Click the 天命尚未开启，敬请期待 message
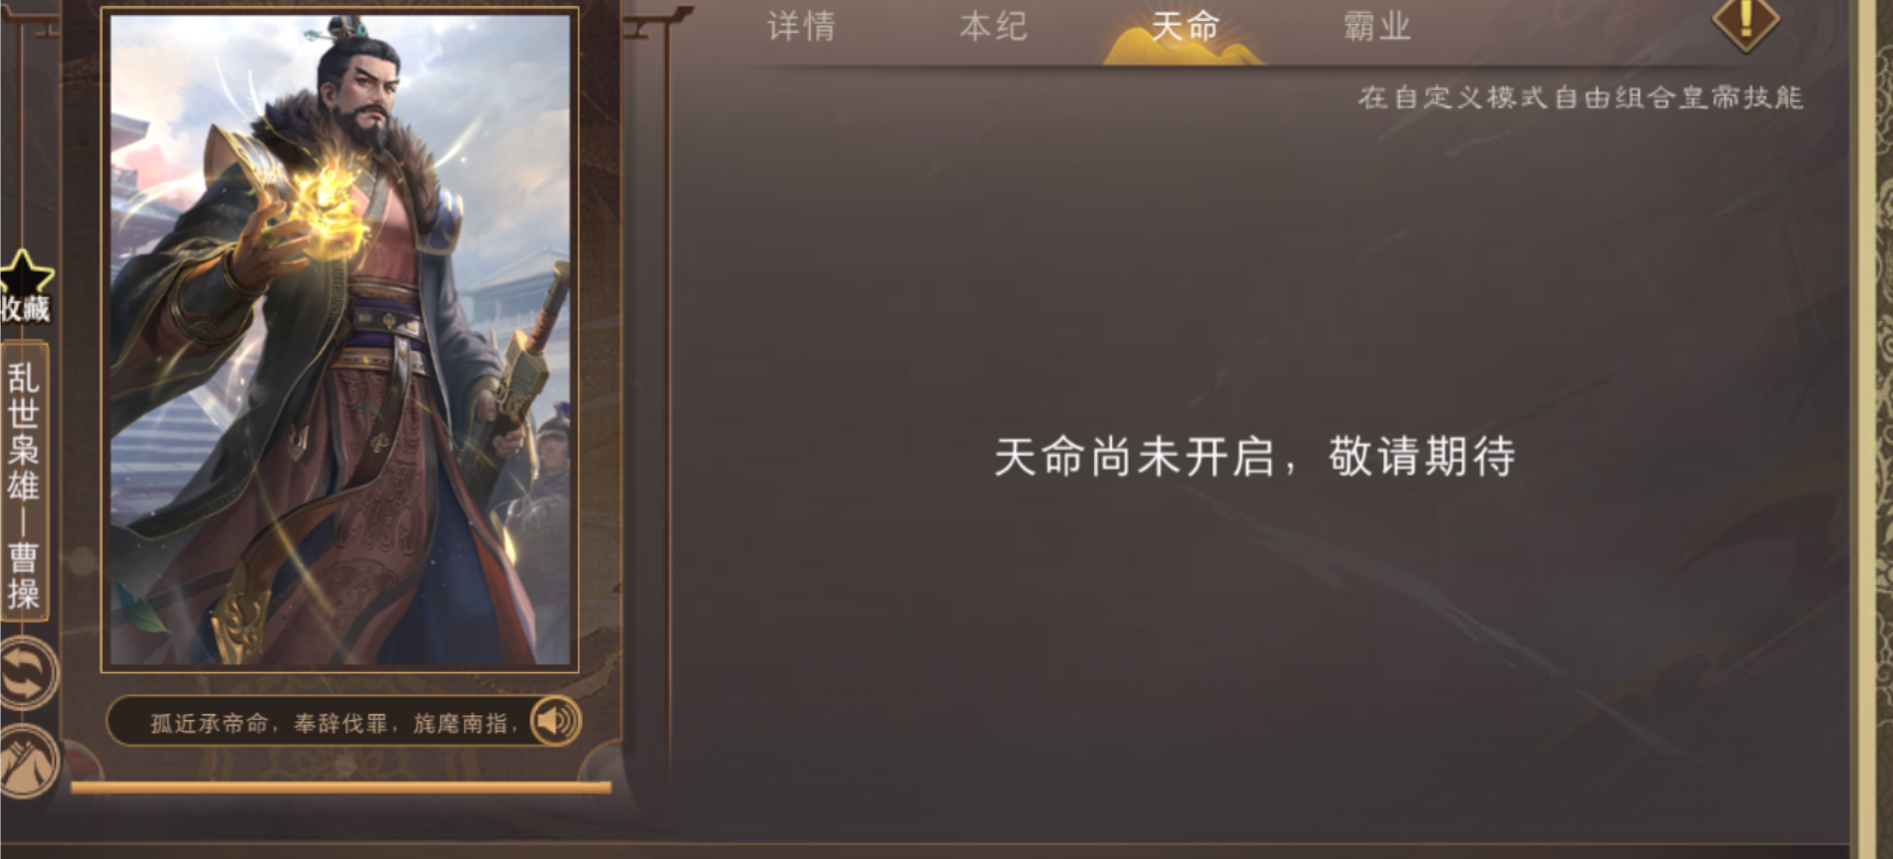This screenshot has height=859, width=1893. tap(1255, 457)
